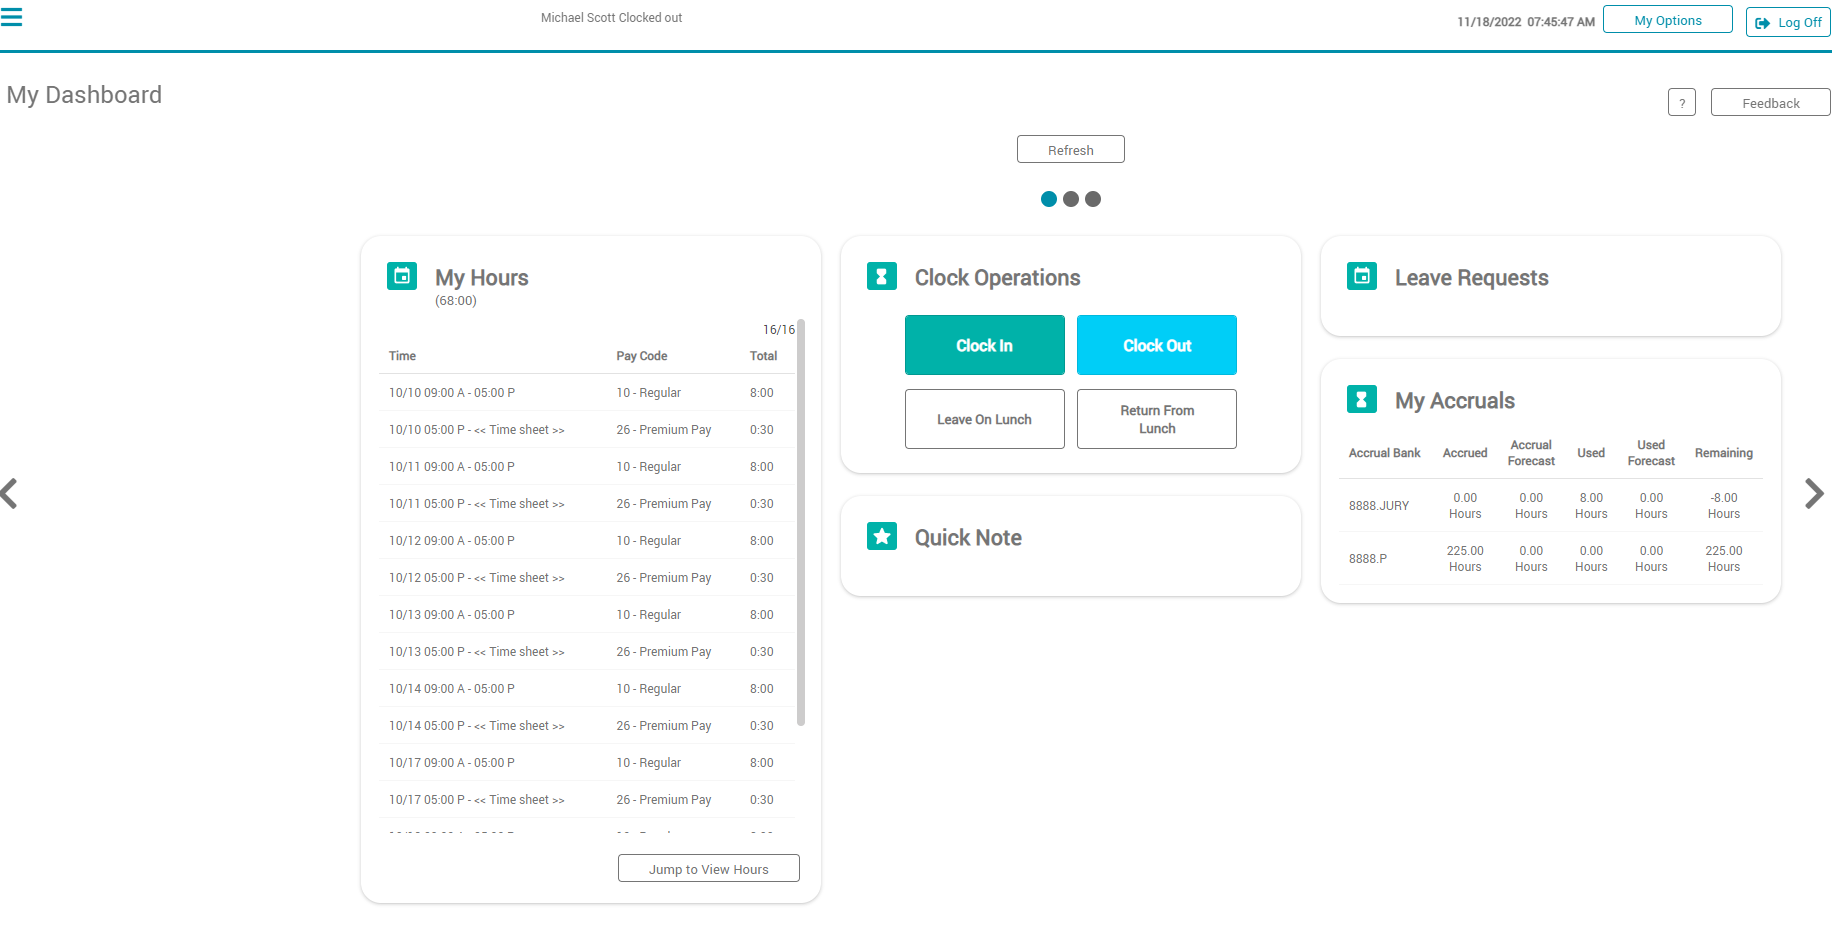
Task: Select 10/10 05:00 P Time sheet row
Action: point(586,430)
